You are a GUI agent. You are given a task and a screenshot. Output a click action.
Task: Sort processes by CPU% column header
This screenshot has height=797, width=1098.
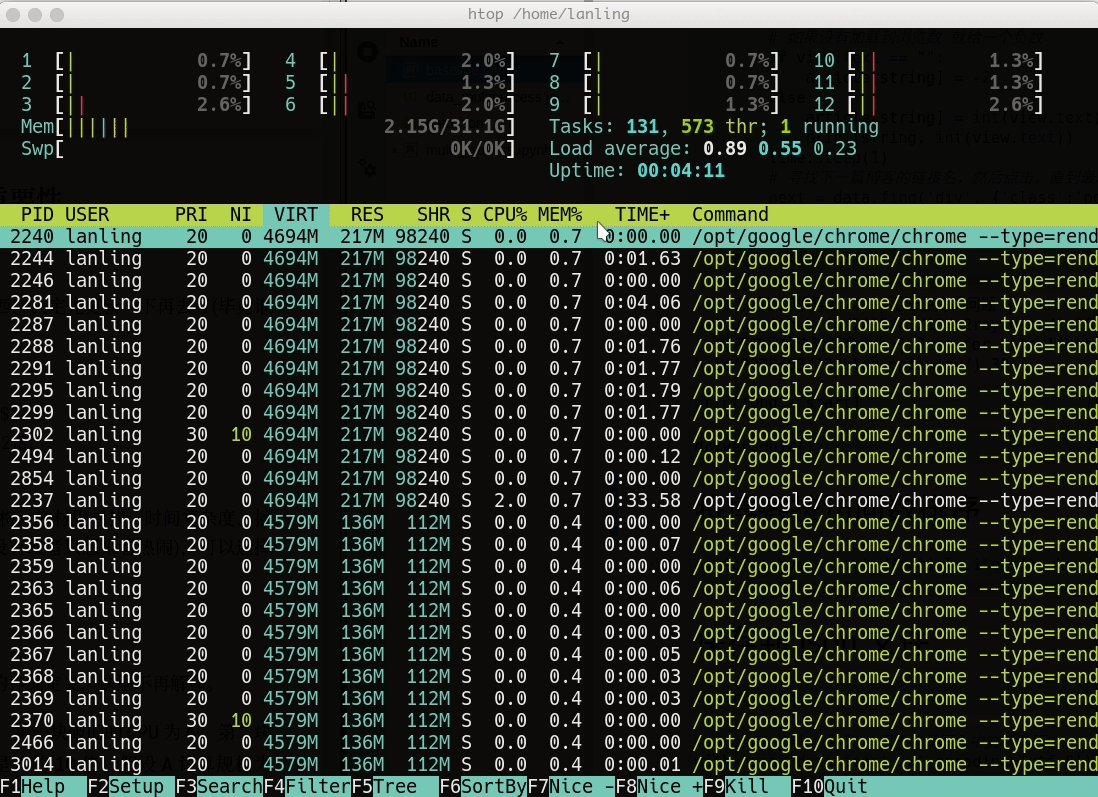pos(504,215)
